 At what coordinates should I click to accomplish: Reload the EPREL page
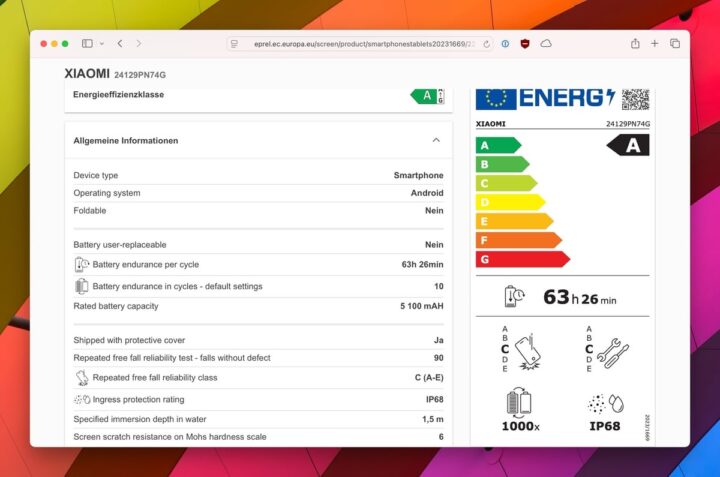coord(487,44)
